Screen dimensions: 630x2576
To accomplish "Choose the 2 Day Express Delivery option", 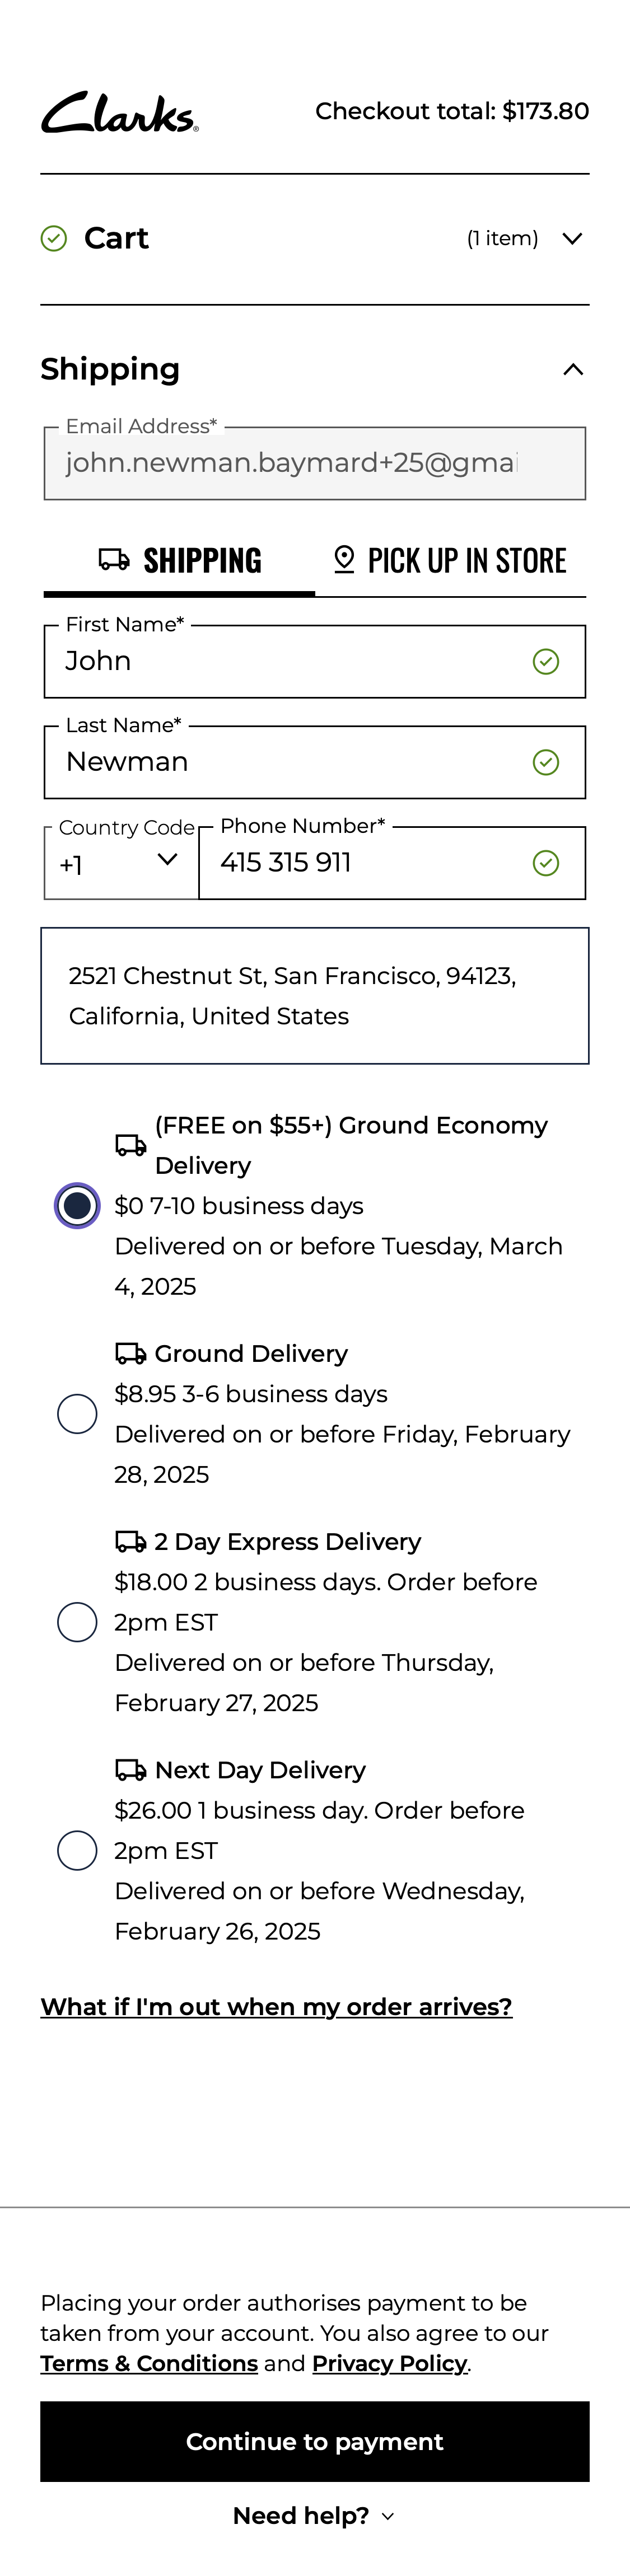I will click(x=77, y=1622).
